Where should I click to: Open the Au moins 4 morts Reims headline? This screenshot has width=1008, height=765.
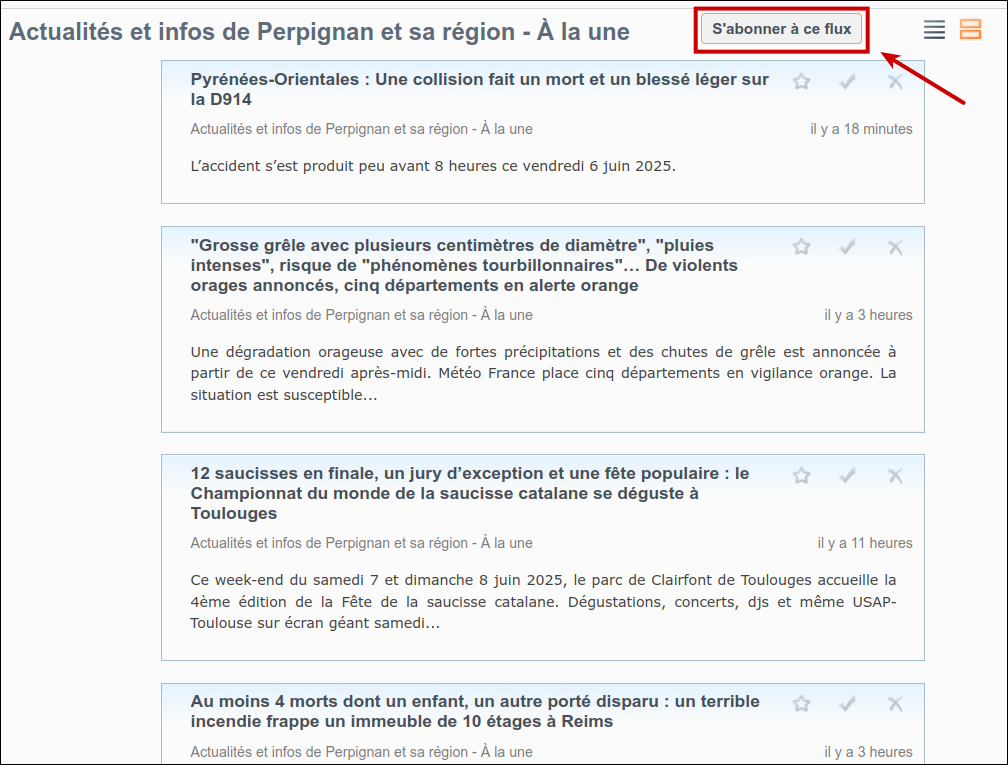coord(475,711)
